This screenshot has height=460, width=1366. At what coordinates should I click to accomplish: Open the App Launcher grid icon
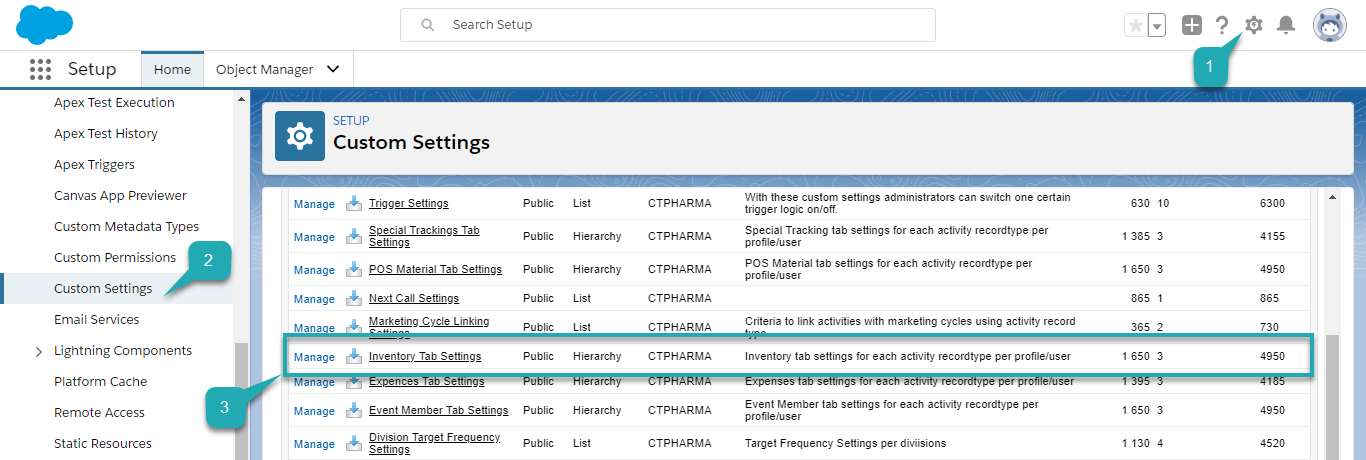pyautogui.click(x=40, y=69)
